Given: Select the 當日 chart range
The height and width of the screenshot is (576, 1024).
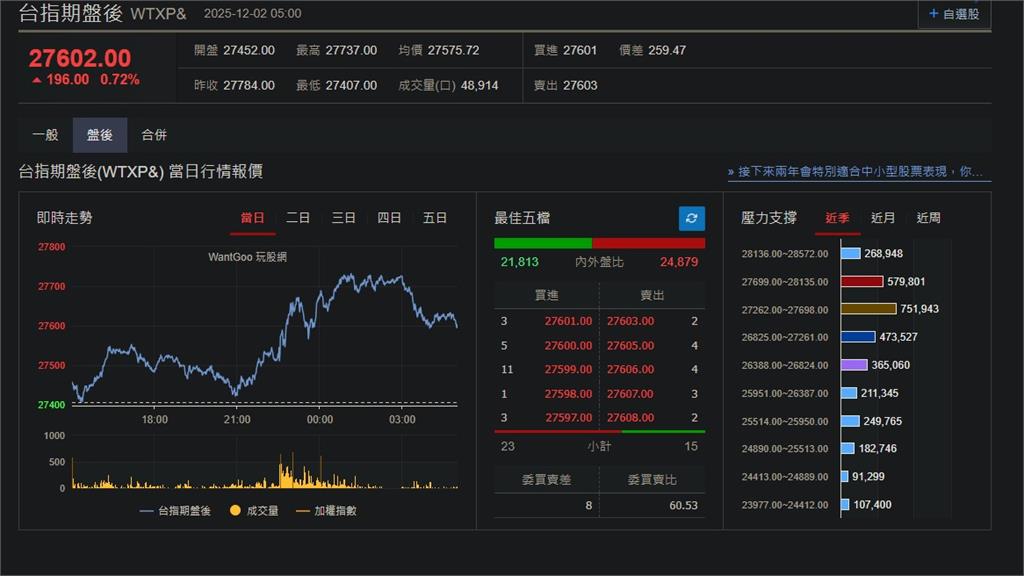Looking at the screenshot, I should click(252, 218).
